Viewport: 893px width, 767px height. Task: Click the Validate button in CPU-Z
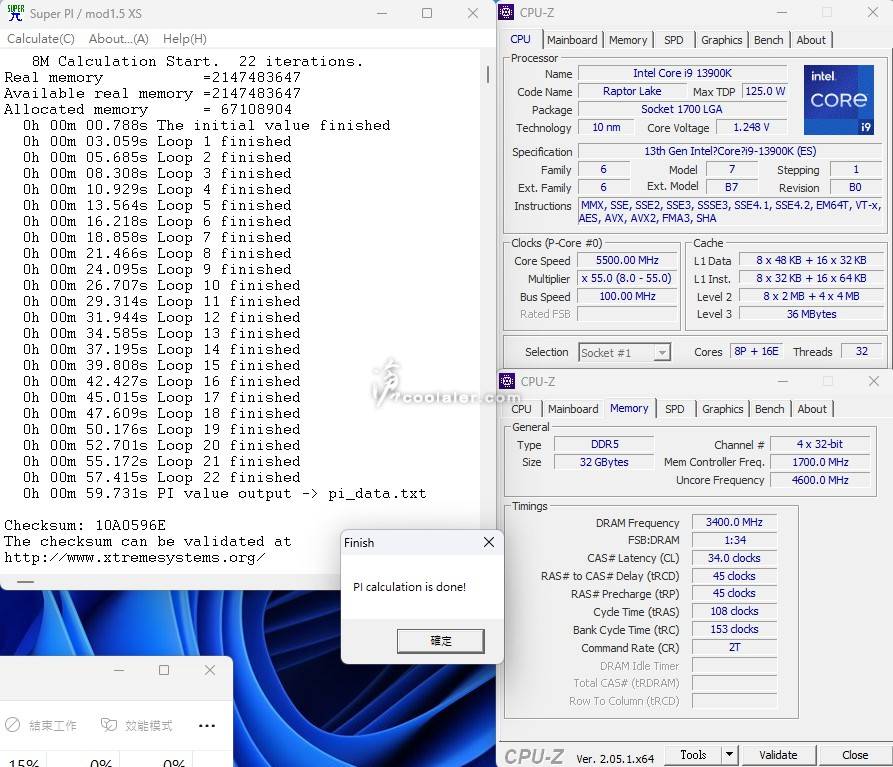(x=777, y=755)
